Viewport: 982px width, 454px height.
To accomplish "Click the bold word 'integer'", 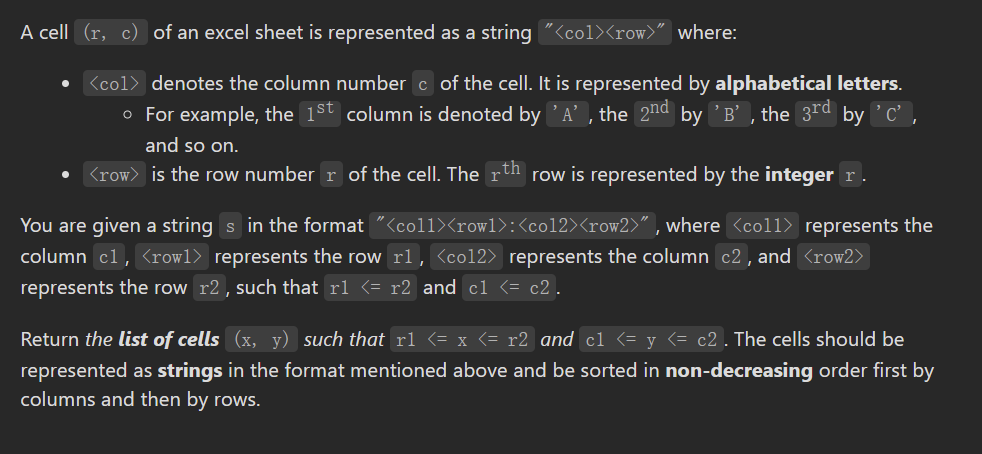I will point(799,175).
